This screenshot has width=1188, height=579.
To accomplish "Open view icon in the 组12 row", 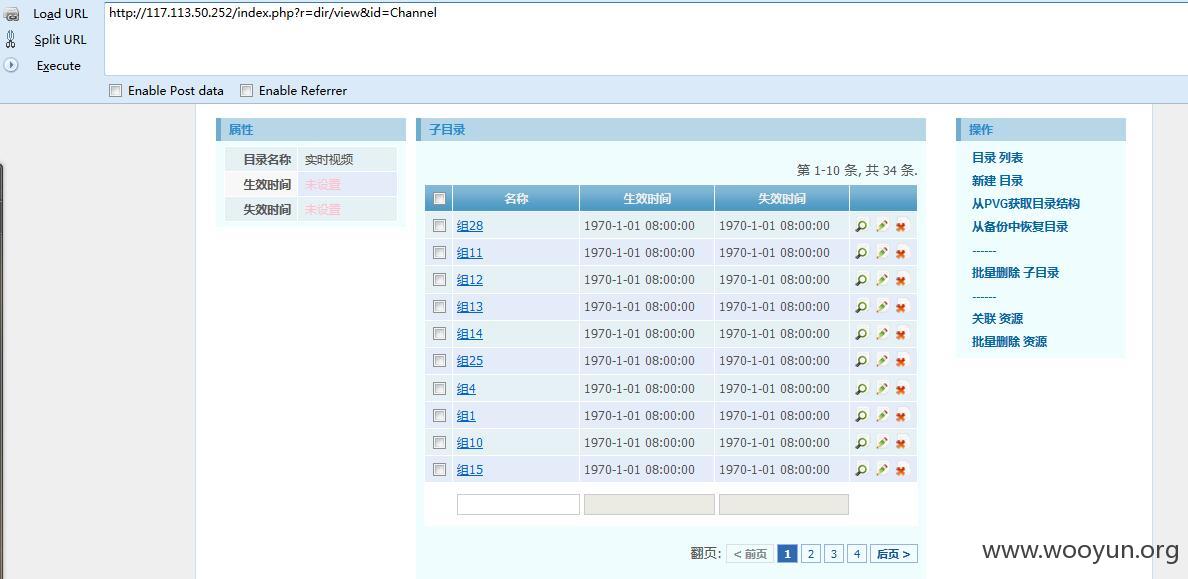I will click(x=861, y=280).
